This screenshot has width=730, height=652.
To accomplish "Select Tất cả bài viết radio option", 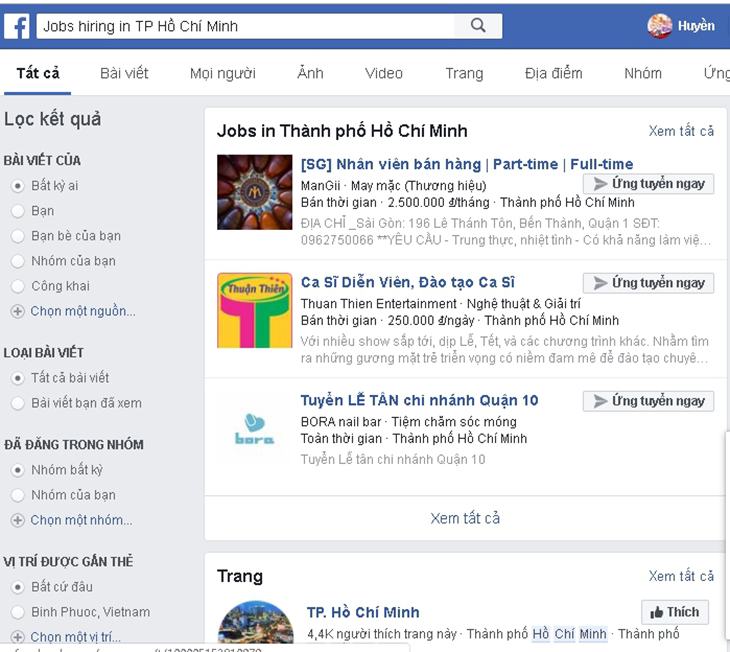I will (17, 378).
